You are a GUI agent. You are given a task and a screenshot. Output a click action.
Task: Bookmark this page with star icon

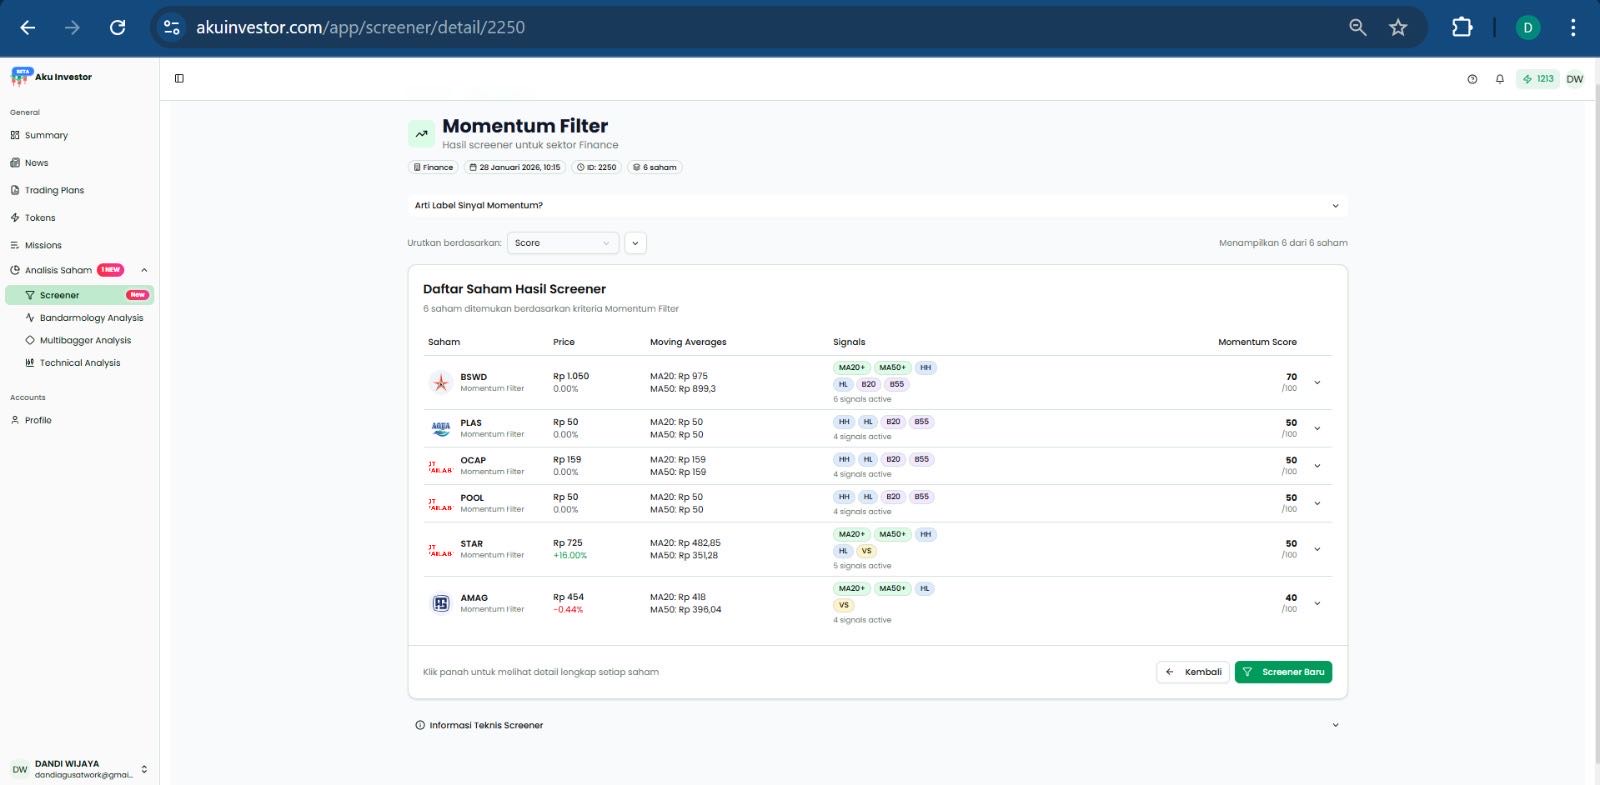(x=1398, y=28)
